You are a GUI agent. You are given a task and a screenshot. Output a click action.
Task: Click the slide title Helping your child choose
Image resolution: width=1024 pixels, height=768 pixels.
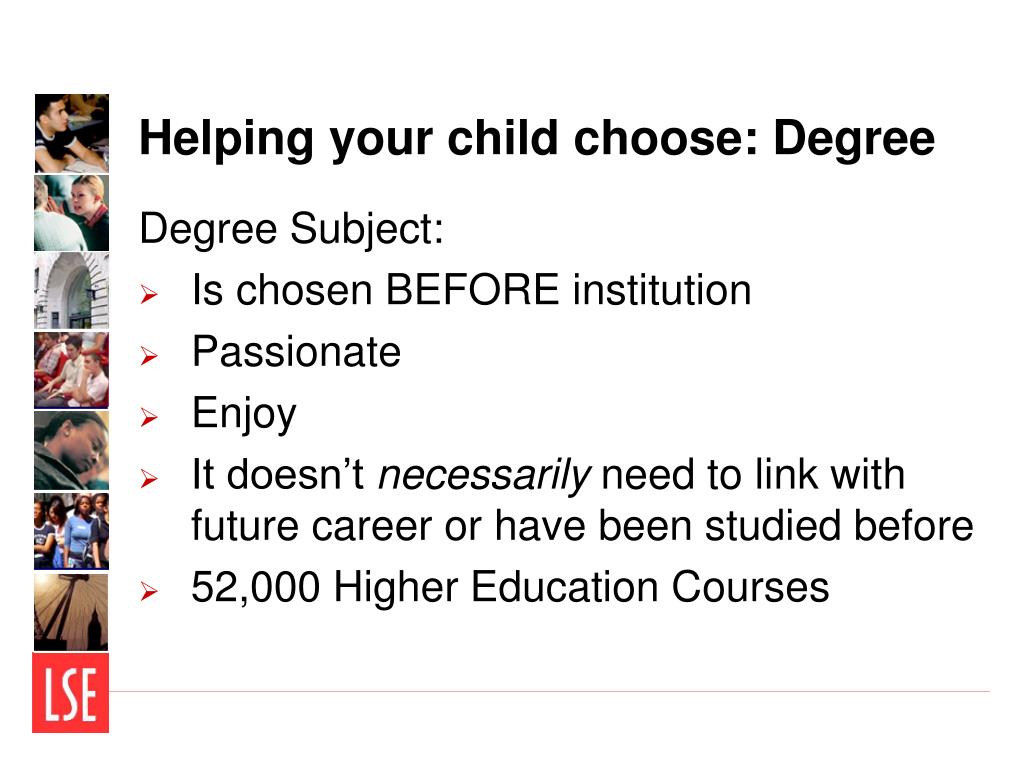pyautogui.click(x=537, y=138)
